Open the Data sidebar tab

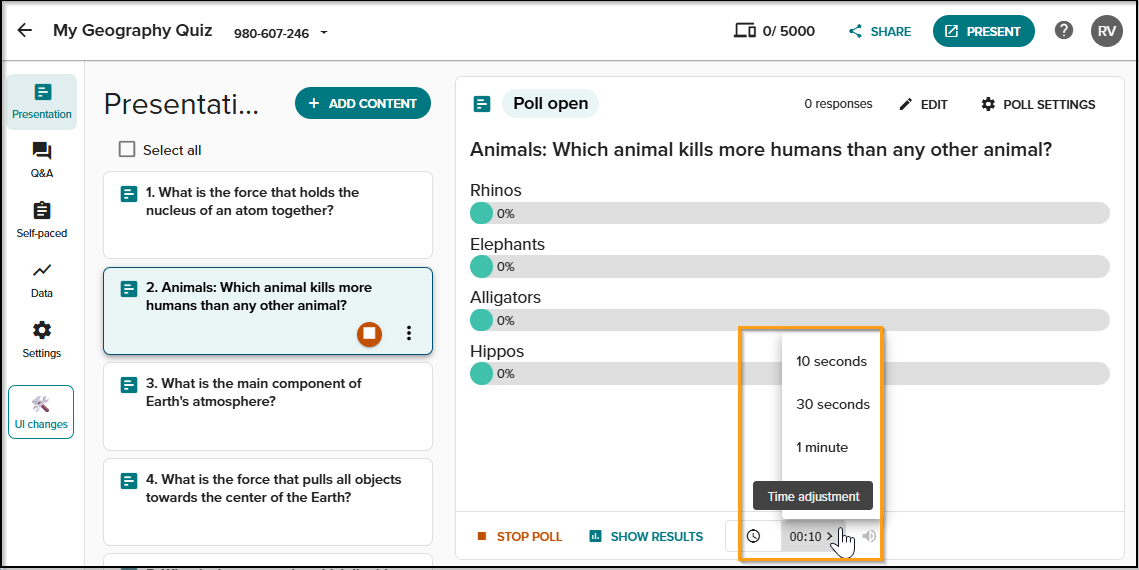click(41, 280)
